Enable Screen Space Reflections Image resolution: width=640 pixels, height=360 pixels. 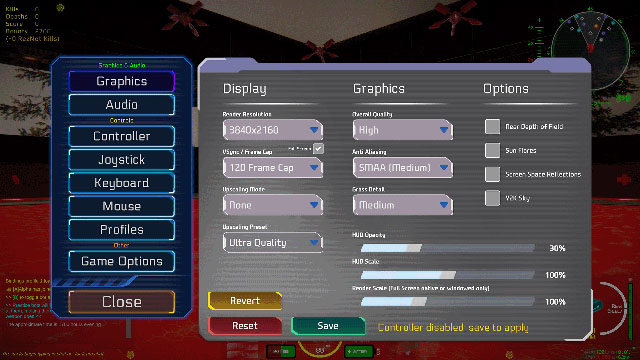(x=492, y=174)
